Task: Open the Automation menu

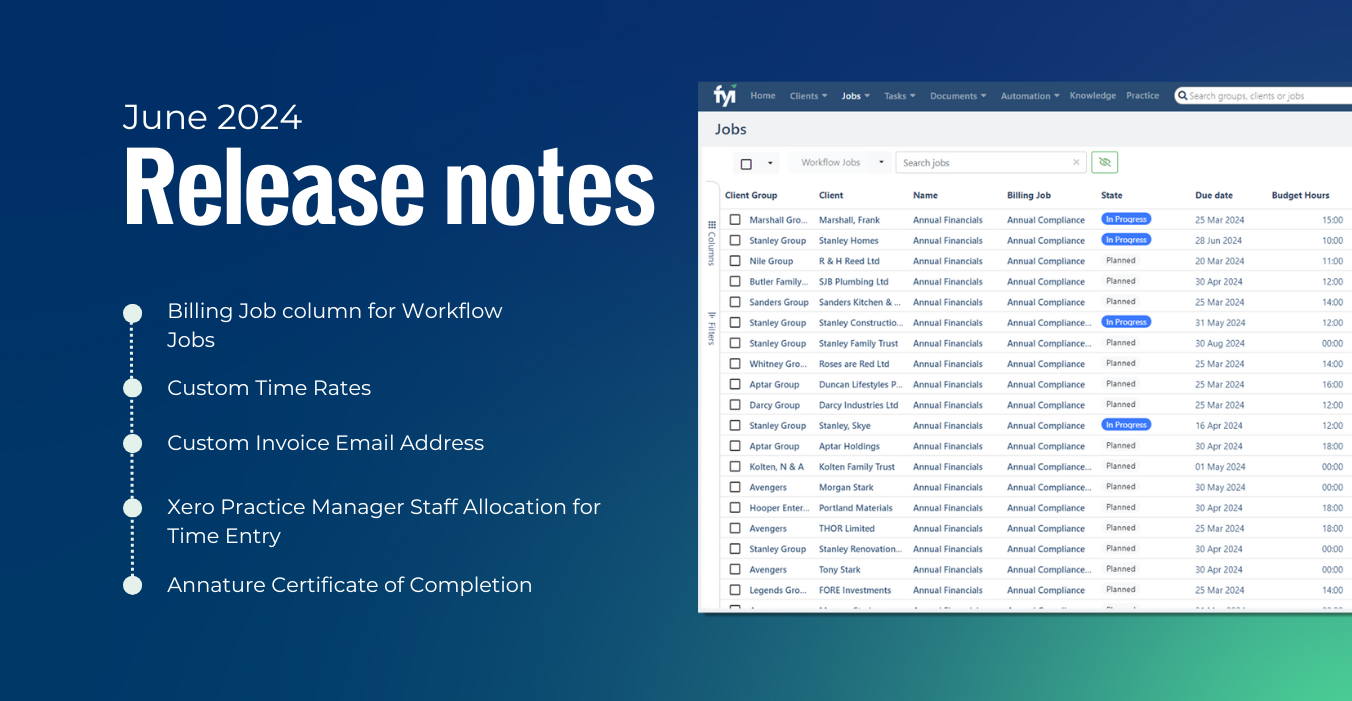Action: (x=1030, y=96)
